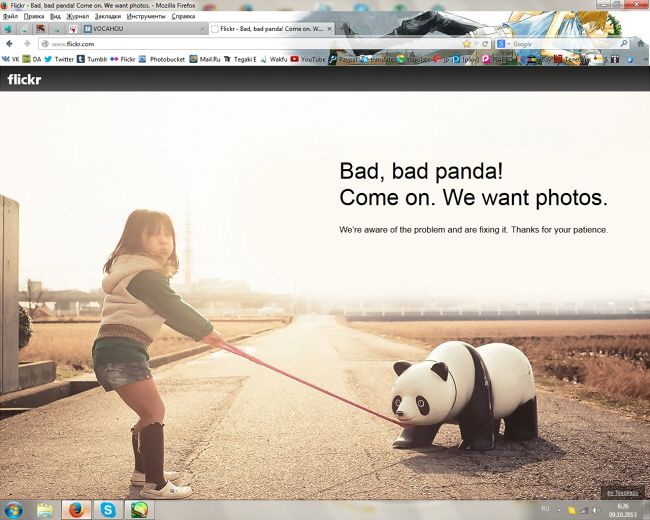Bookmark page with the star icon

(467, 44)
